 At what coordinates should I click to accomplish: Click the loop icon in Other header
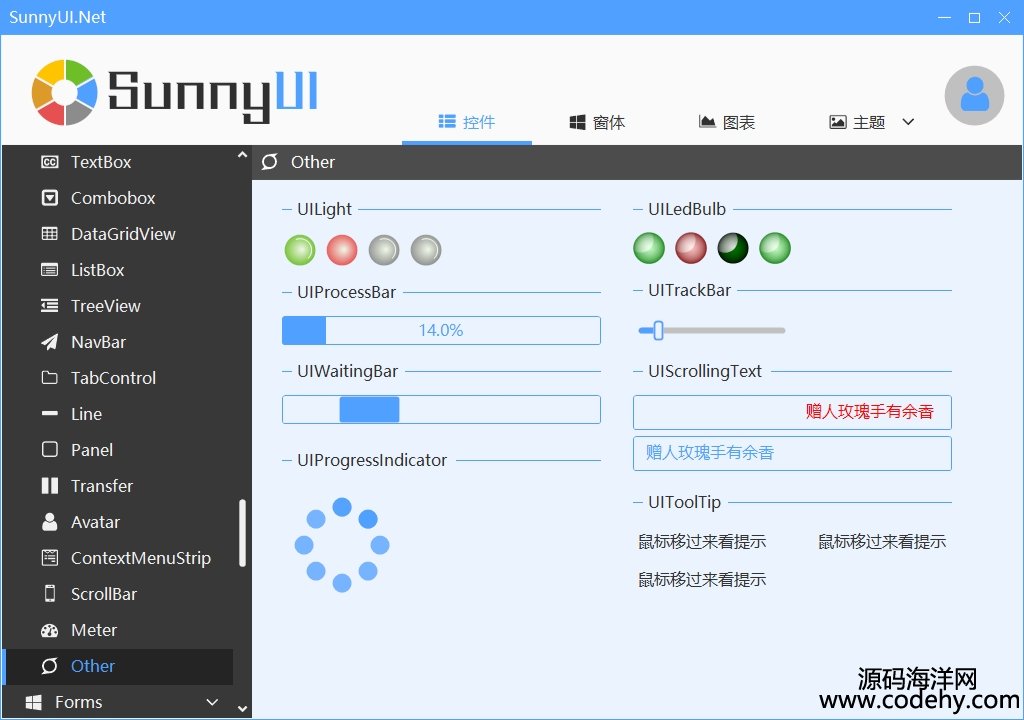[x=270, y=161]
